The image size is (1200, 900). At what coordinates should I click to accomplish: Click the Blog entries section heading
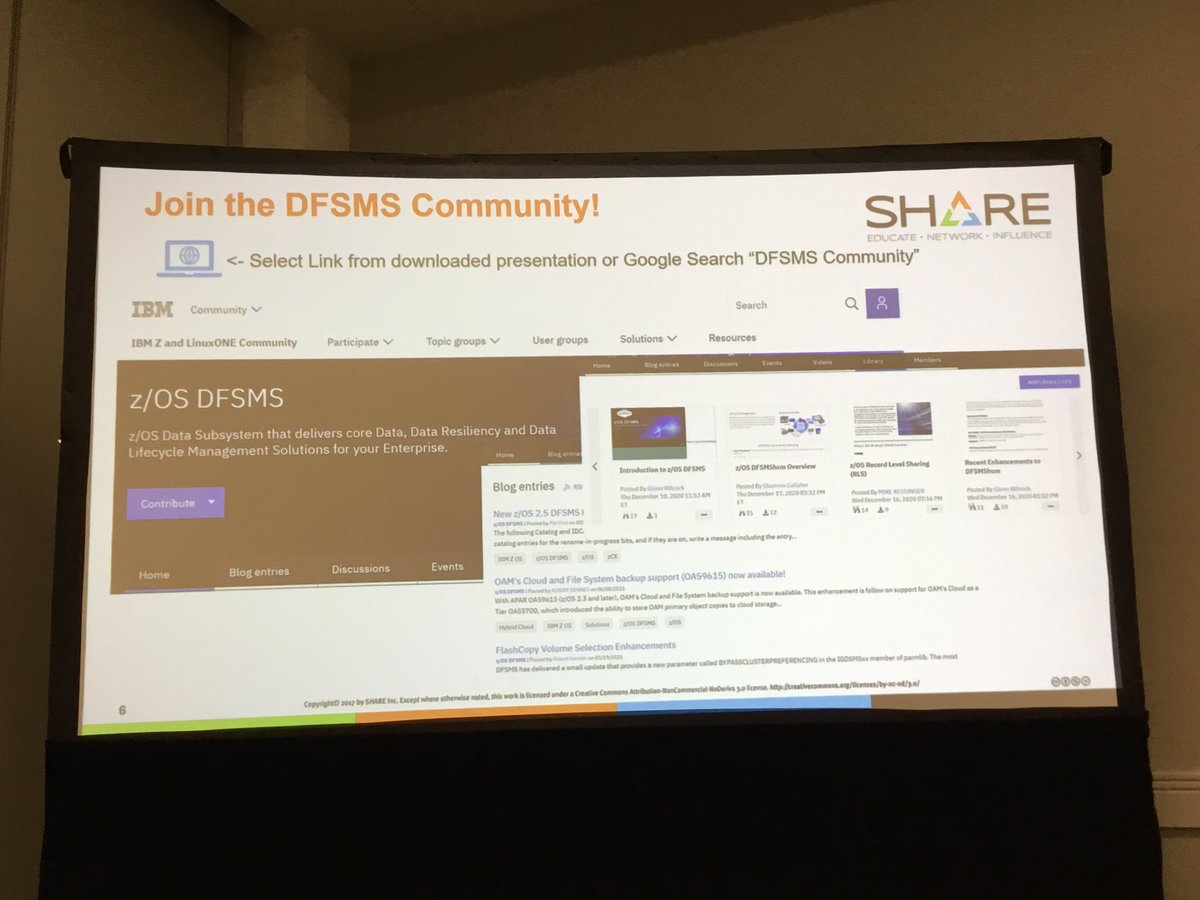pyautogui.click(x=523, y=486)
